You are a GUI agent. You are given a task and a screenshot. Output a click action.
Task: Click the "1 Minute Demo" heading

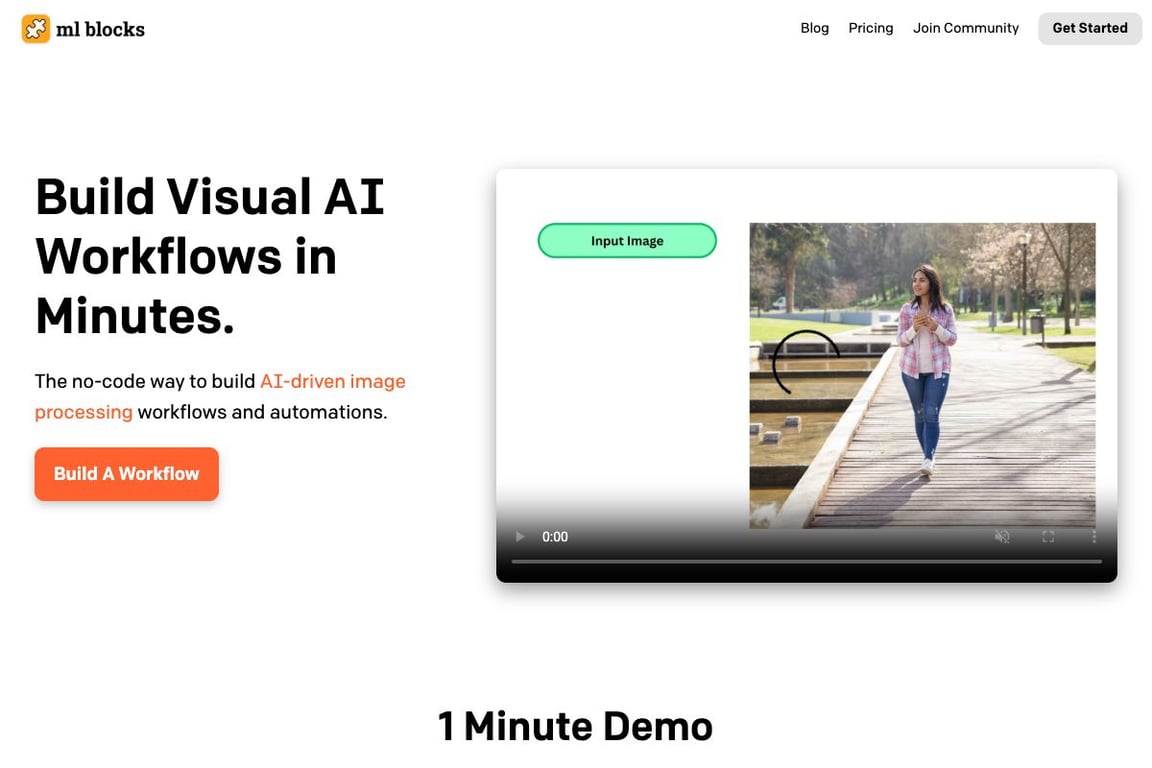(575, 726)
